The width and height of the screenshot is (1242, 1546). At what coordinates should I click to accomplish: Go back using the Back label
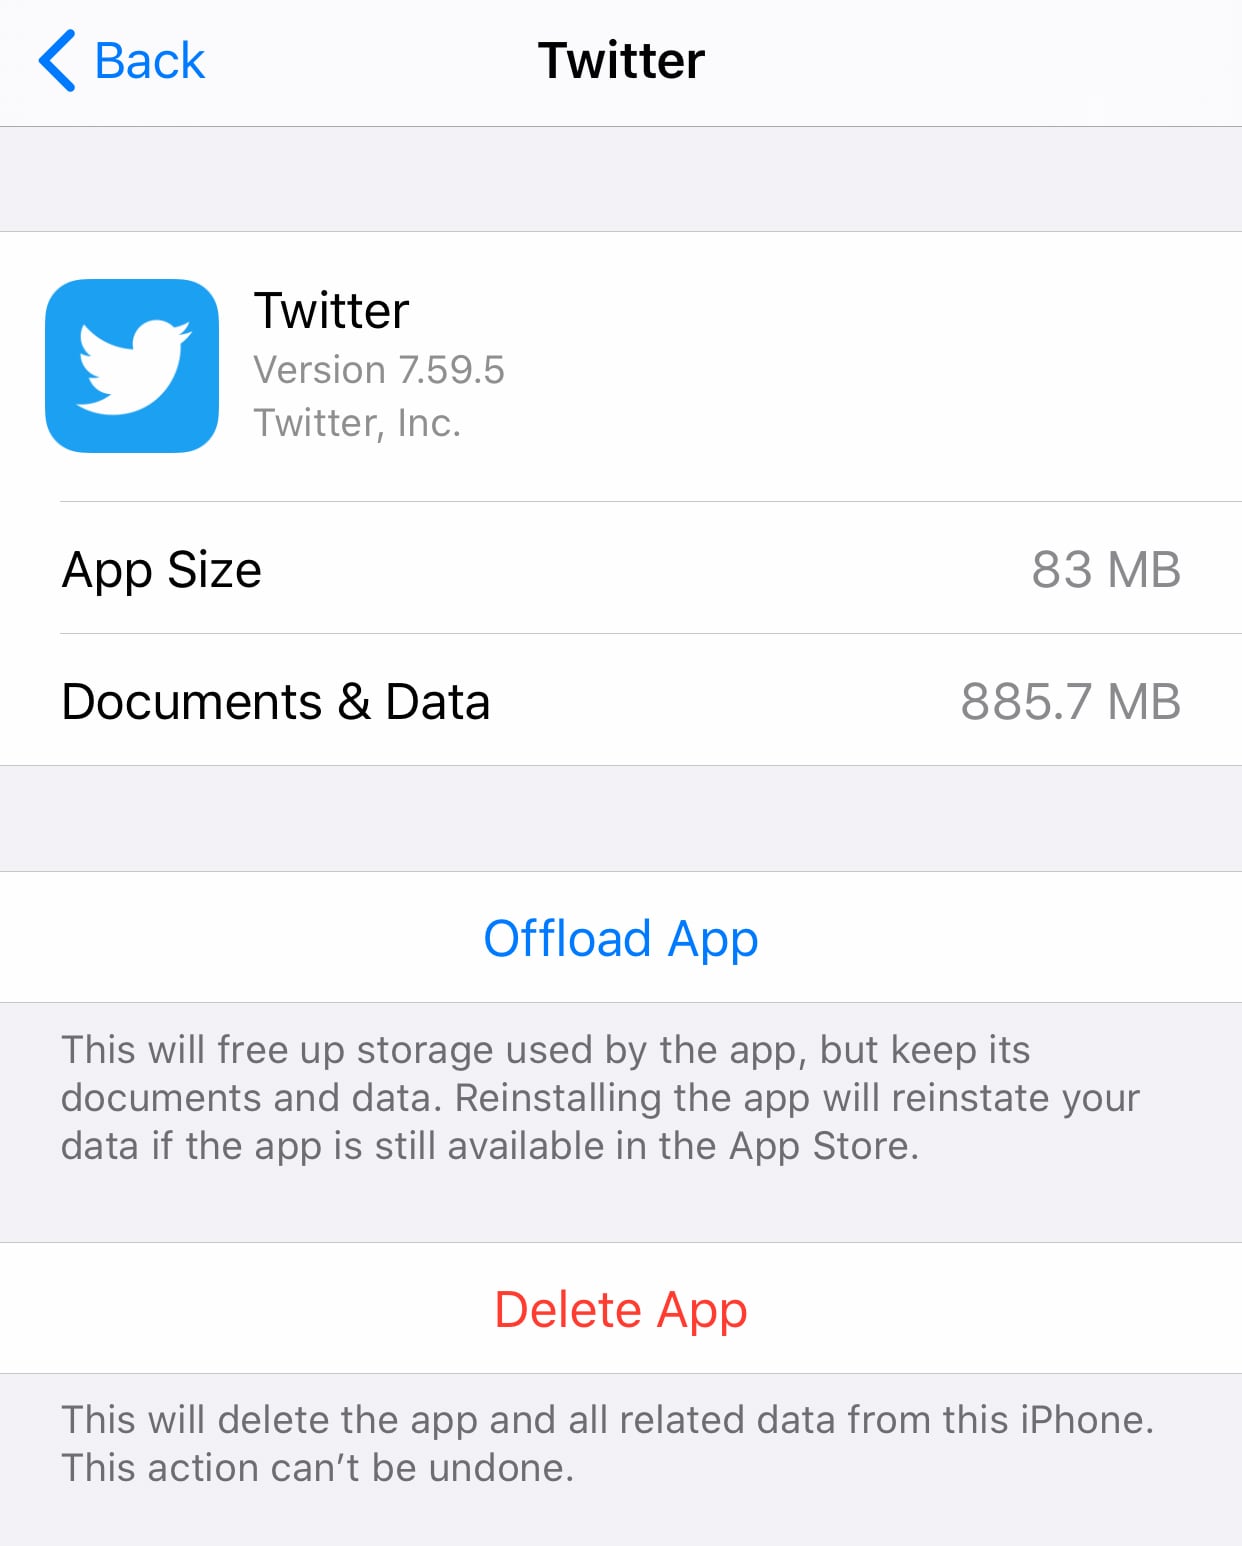tap(149, 61)
